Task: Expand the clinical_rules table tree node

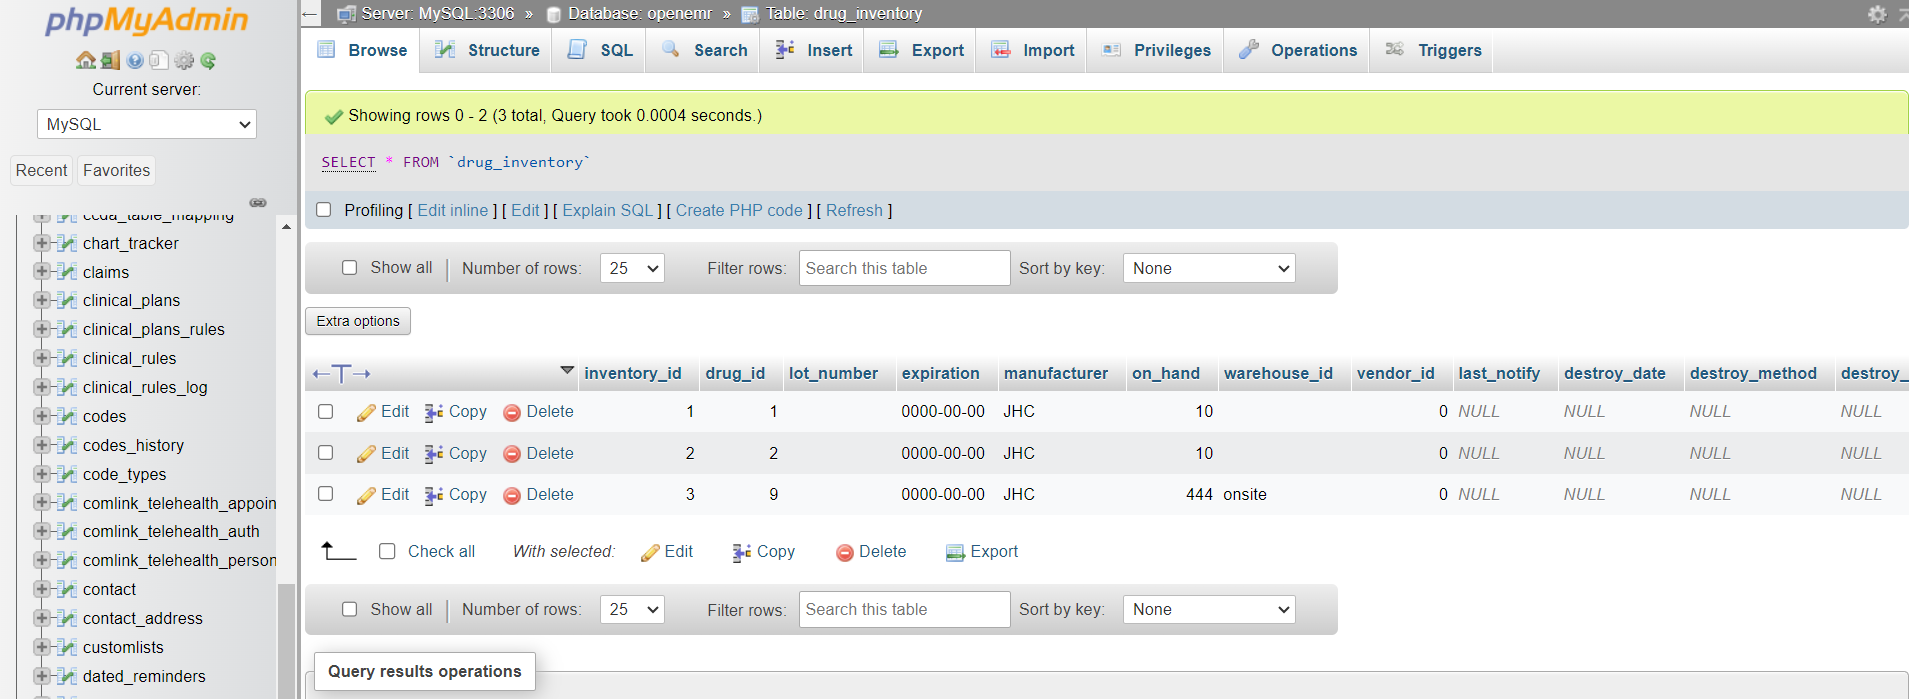Action: pyautogui.click(x=42, y=358)
